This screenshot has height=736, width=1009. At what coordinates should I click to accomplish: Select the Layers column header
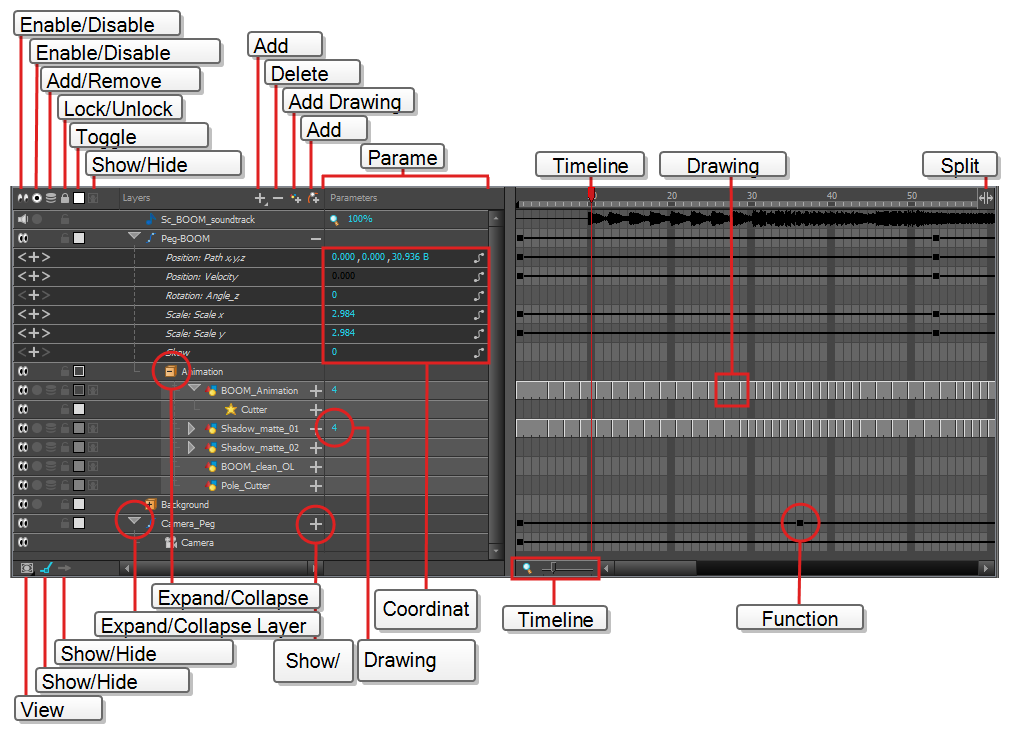[x=136, y=199]
